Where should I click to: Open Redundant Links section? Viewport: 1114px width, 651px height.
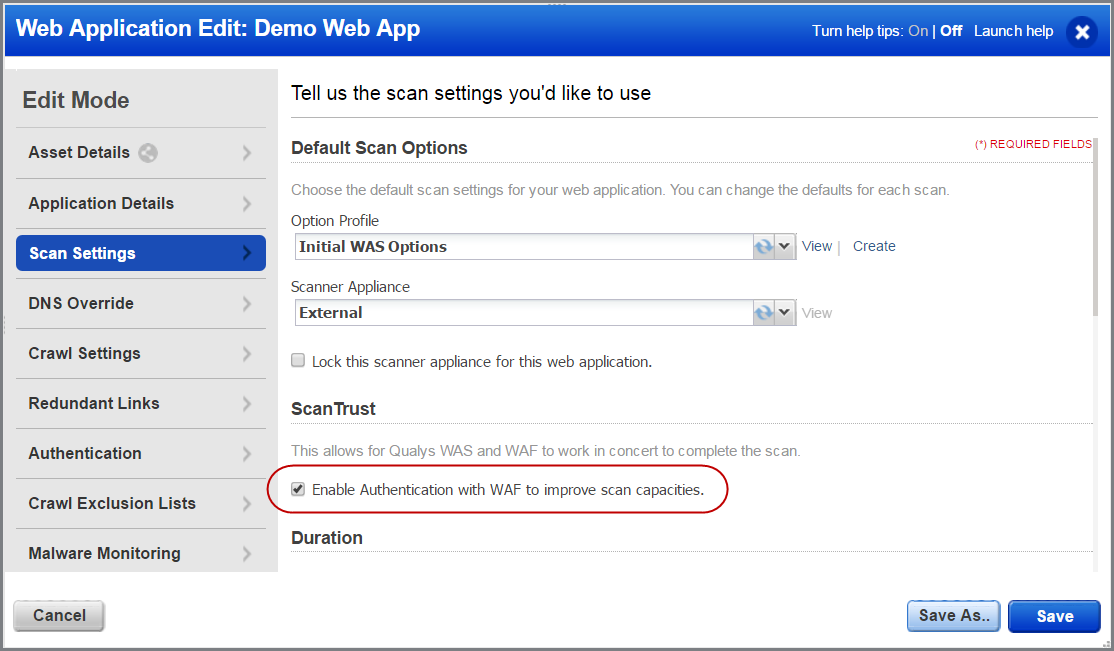tap(141, 404)
